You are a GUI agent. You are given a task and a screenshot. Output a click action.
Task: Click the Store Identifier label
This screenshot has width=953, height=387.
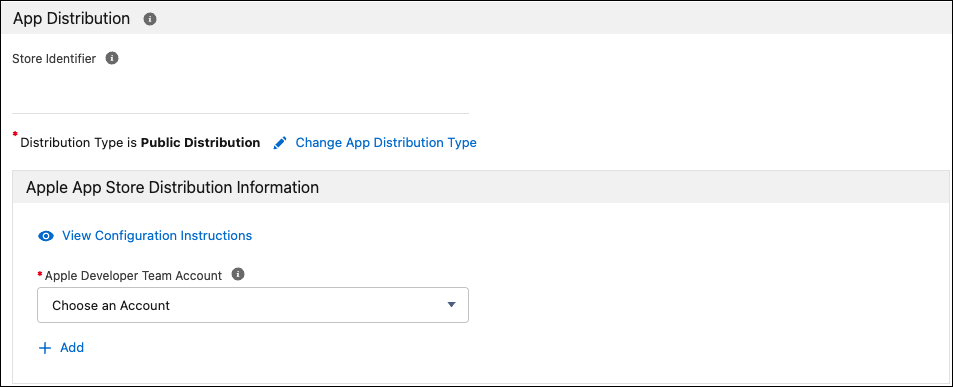(54, 59)
